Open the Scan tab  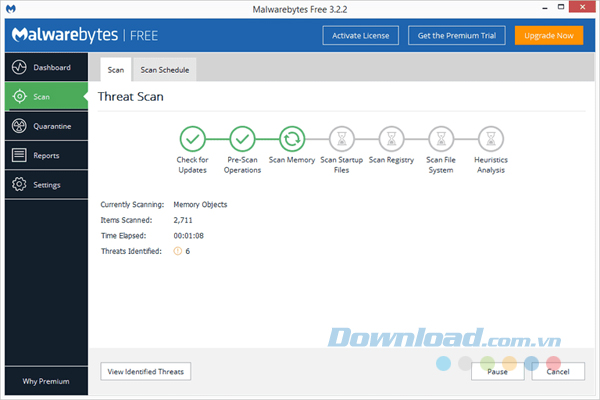coord(116,70)
